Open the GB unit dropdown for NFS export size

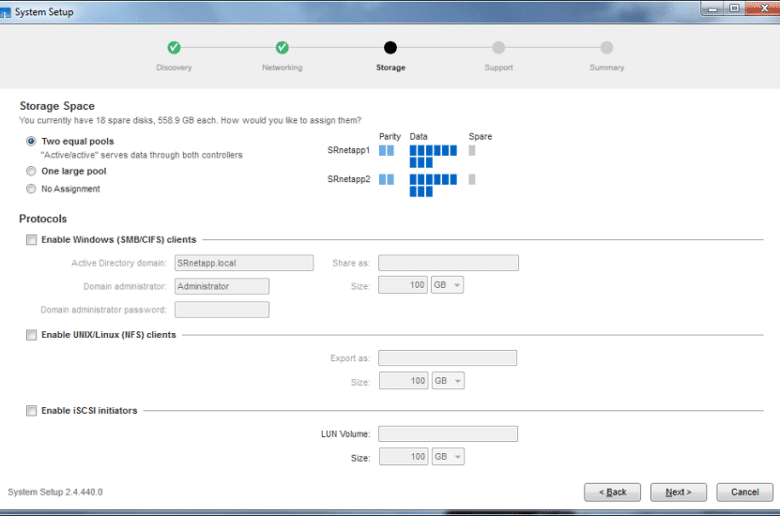[448, 381]
